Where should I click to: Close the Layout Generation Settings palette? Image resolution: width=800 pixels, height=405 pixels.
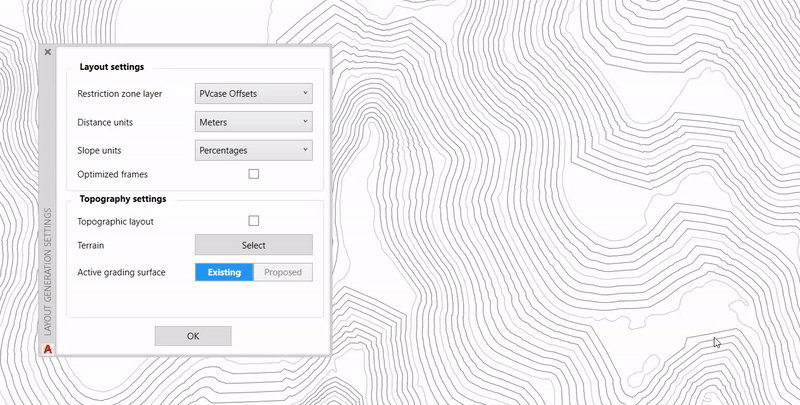pos(47,52)
